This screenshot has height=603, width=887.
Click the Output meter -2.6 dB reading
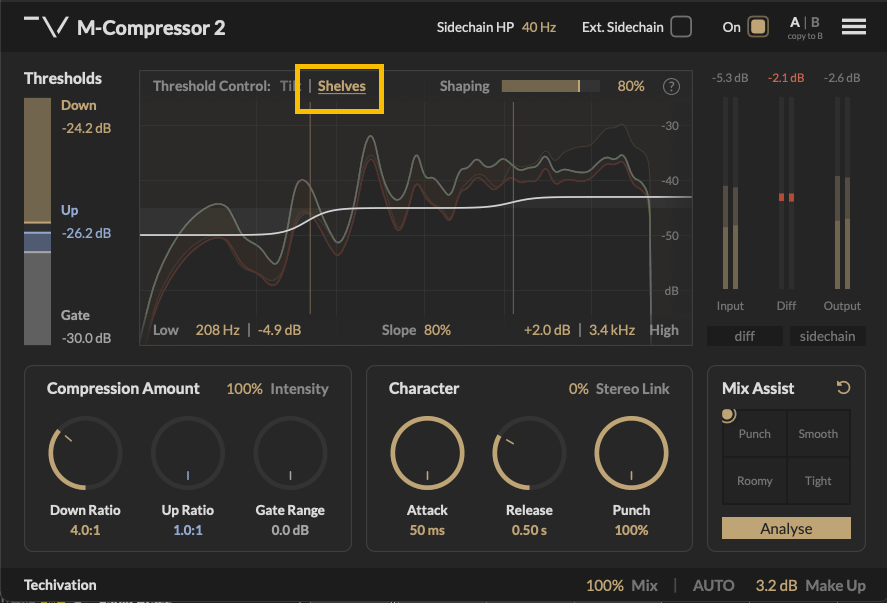842,77
